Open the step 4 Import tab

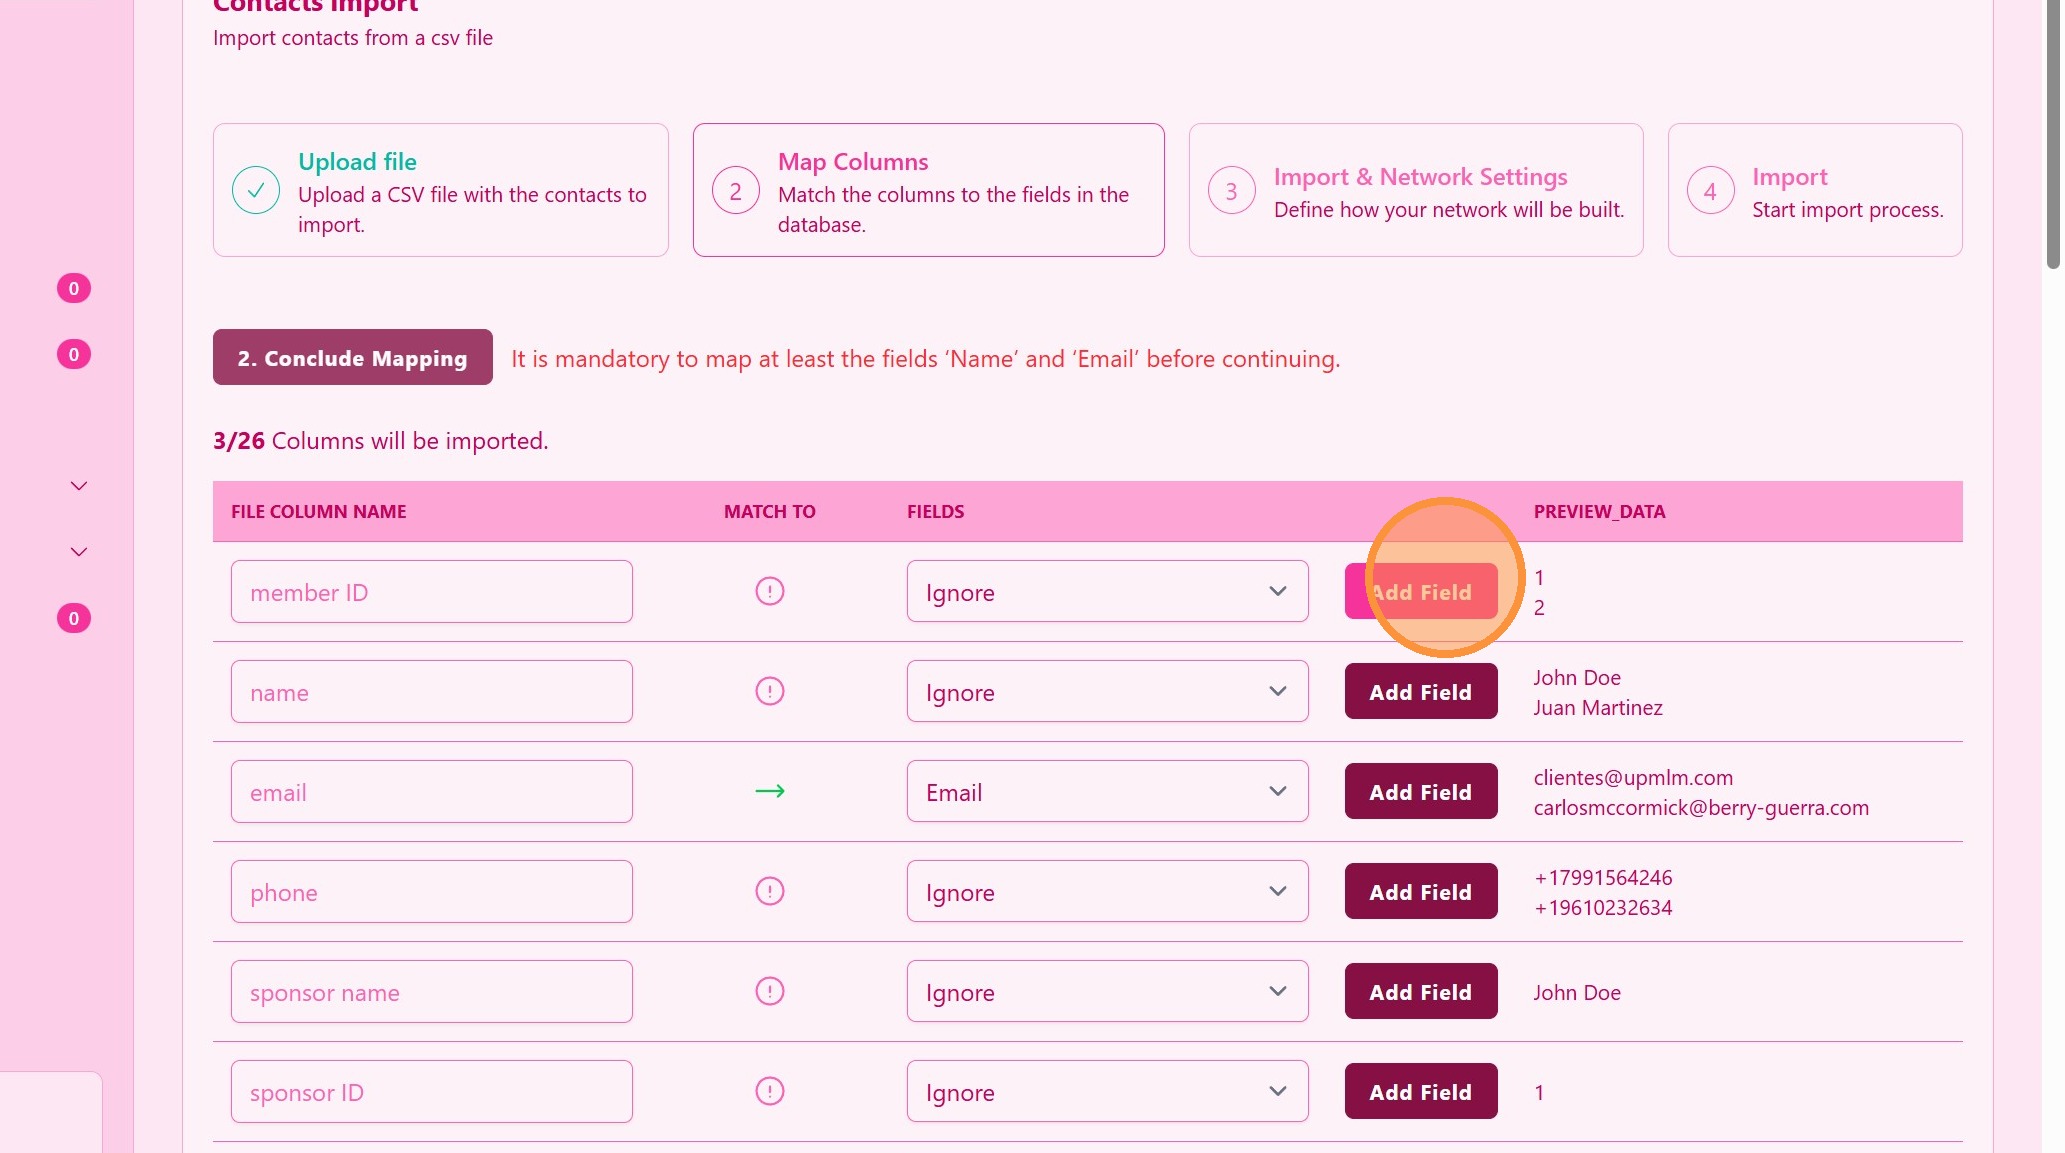[1814, 190]
